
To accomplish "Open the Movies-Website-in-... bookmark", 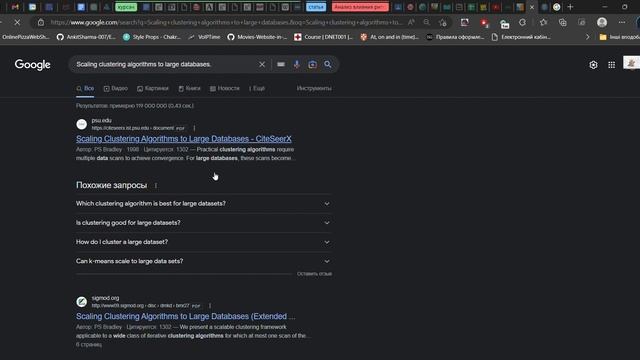I will pos(257,37).
